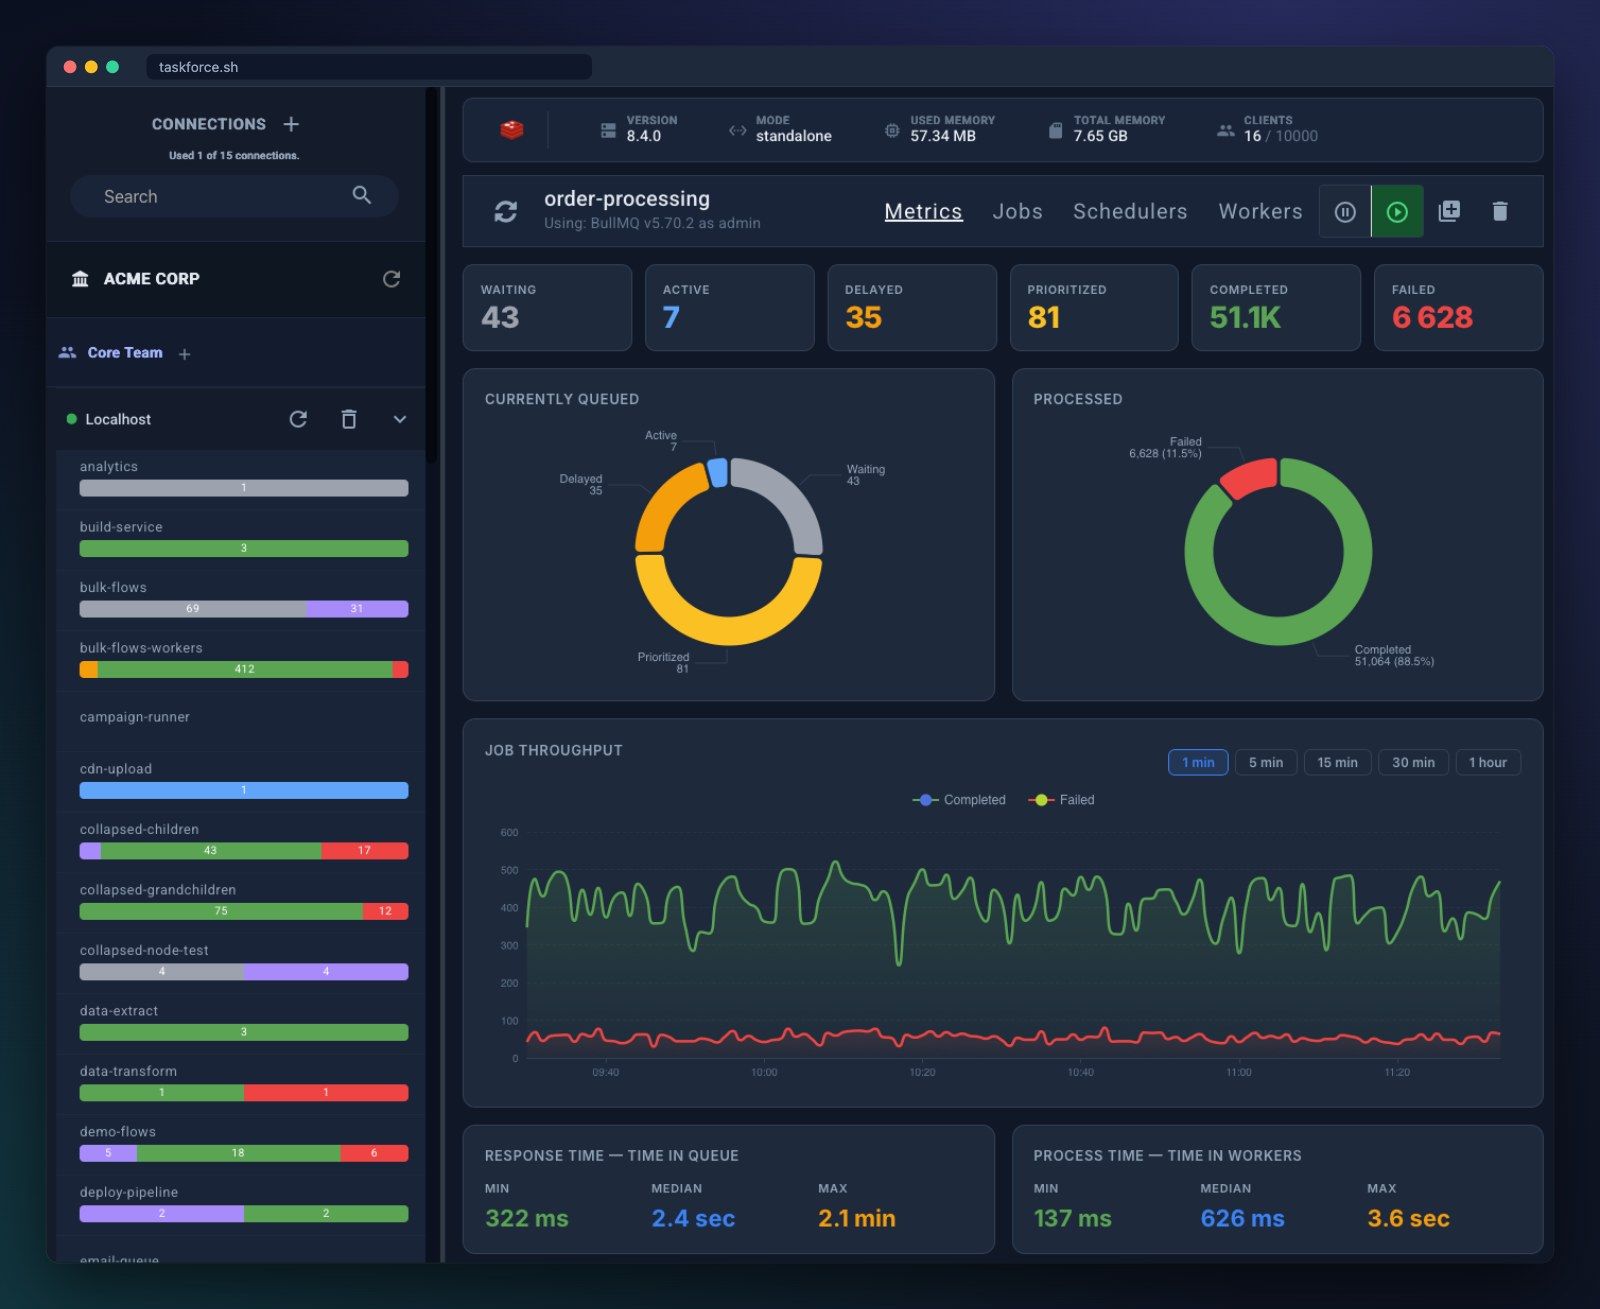This screenshot has height=1309, width=1600.
Task: Click the cdn-upload blue progress bar
Action: click(244, 790)
